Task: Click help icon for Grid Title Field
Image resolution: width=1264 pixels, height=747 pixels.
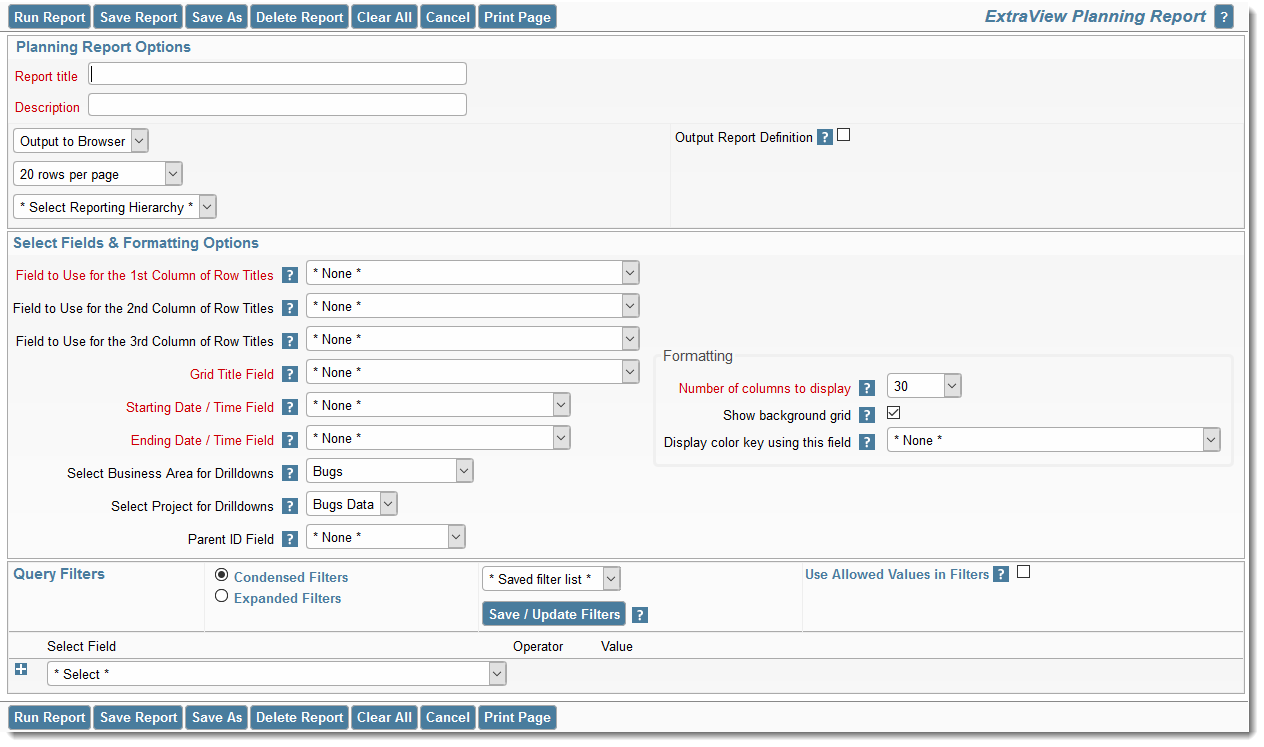Action: [290, 374]
